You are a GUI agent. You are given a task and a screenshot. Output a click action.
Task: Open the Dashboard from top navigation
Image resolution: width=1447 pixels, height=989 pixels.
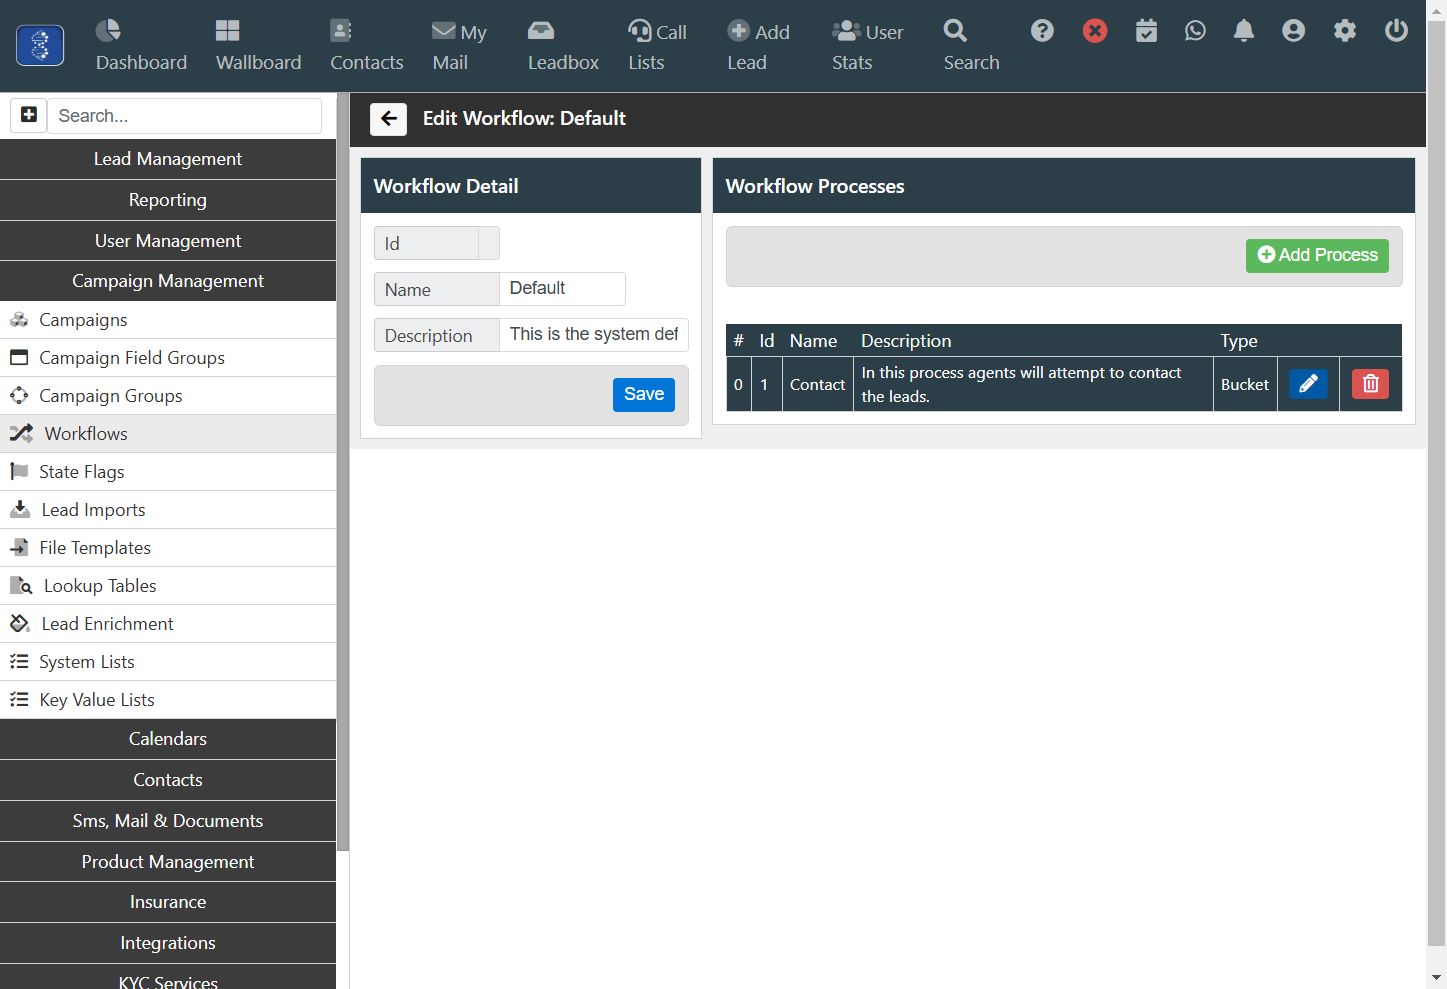pos(141,46)
